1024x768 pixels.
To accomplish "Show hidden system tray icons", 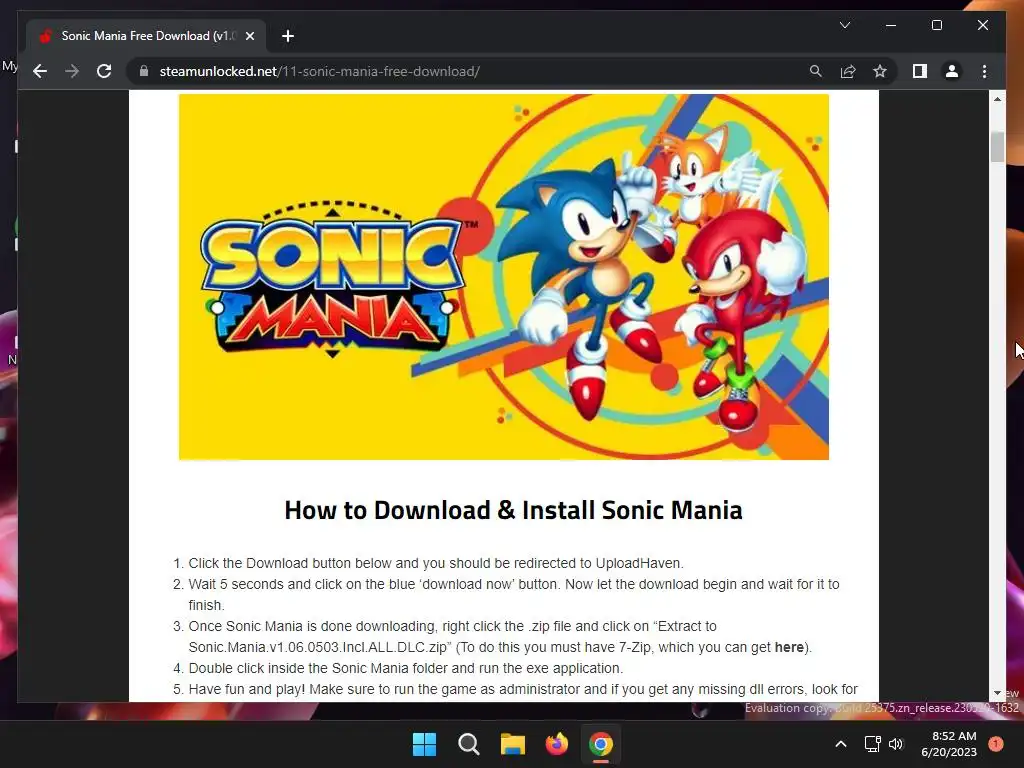I will tap(841, 744).
